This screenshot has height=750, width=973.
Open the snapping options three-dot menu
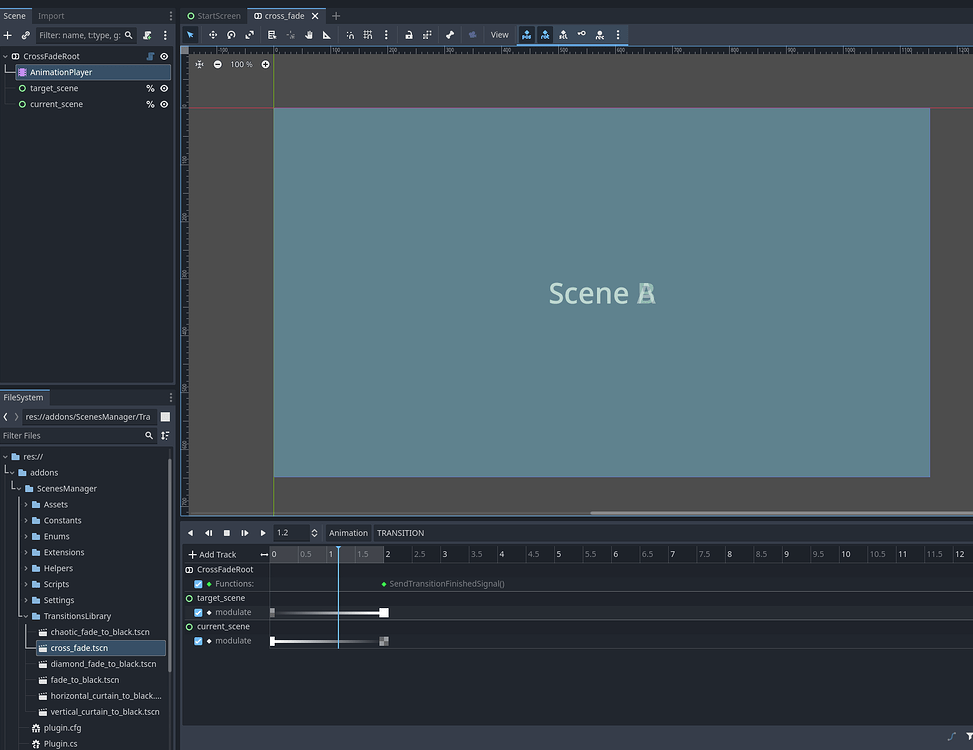(x=386, y=34)
